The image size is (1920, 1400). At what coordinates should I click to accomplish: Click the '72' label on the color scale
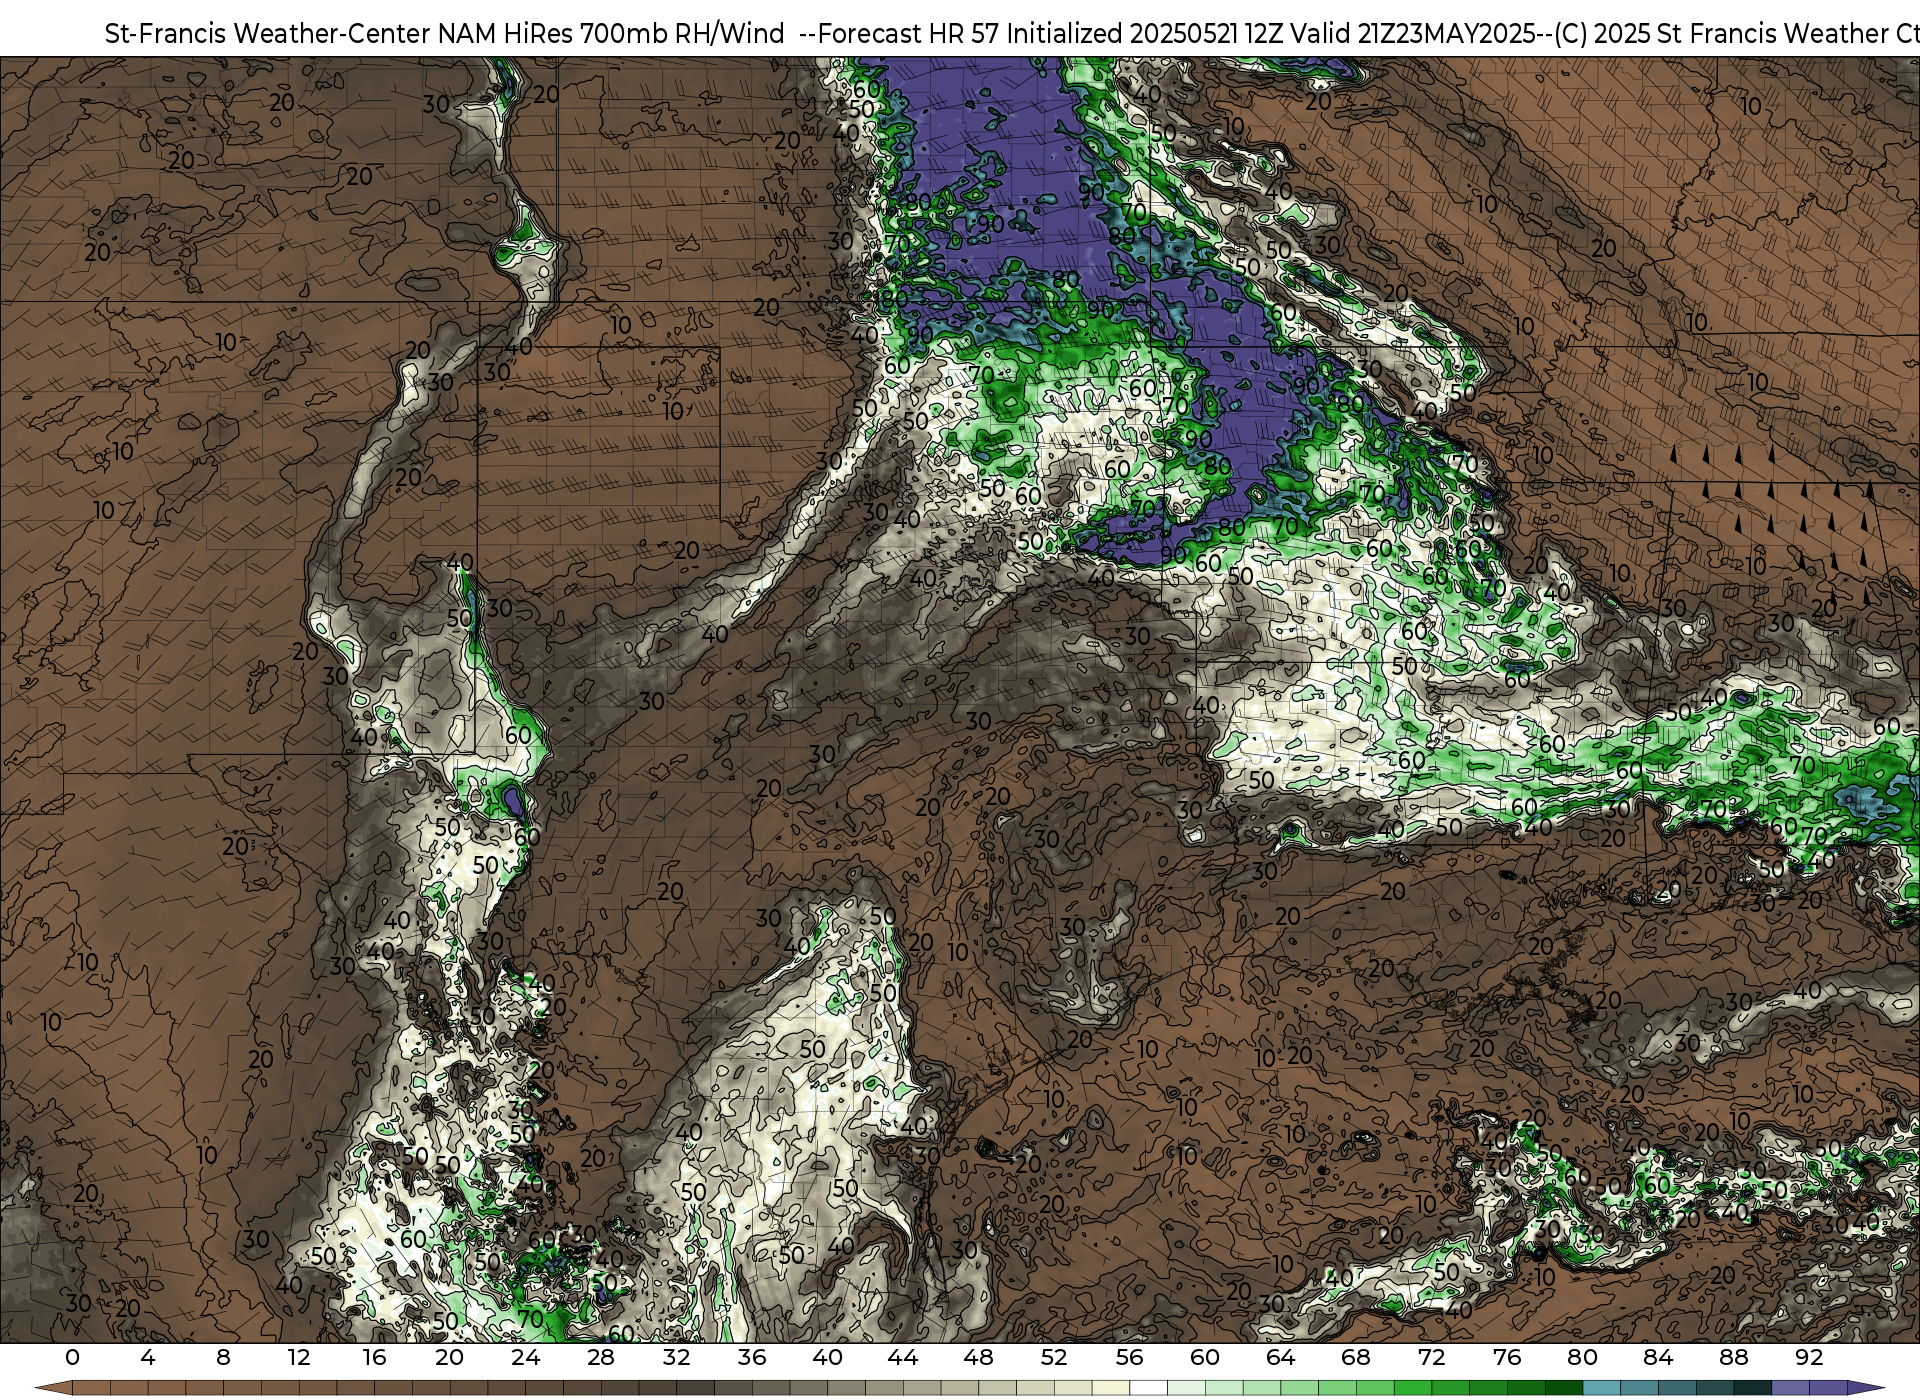click(1431, 1358)
